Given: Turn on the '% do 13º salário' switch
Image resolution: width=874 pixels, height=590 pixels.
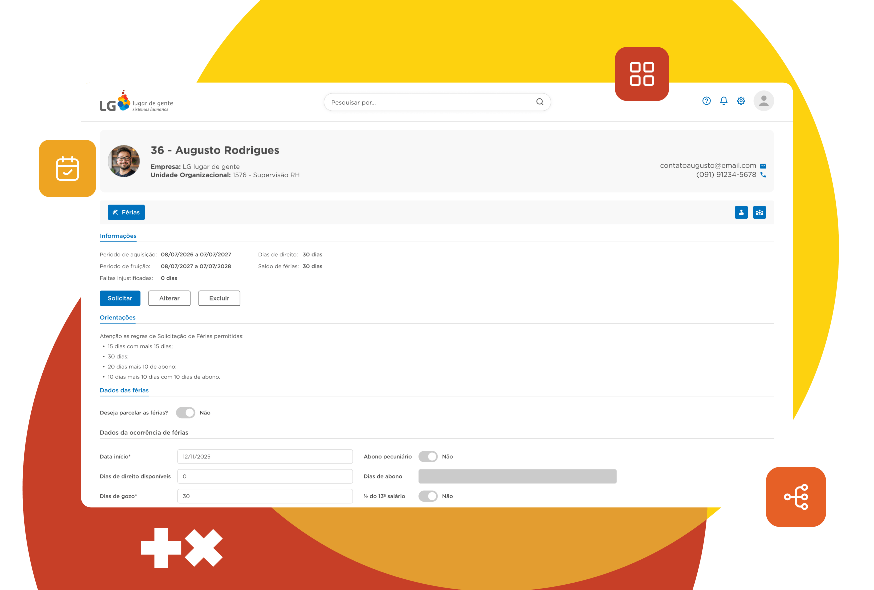Looking at the screenshot, I should click(428, 495).
